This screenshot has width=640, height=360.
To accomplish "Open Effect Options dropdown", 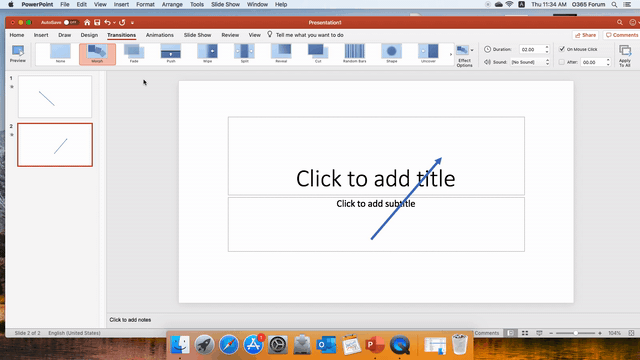I will pos(464,56).
